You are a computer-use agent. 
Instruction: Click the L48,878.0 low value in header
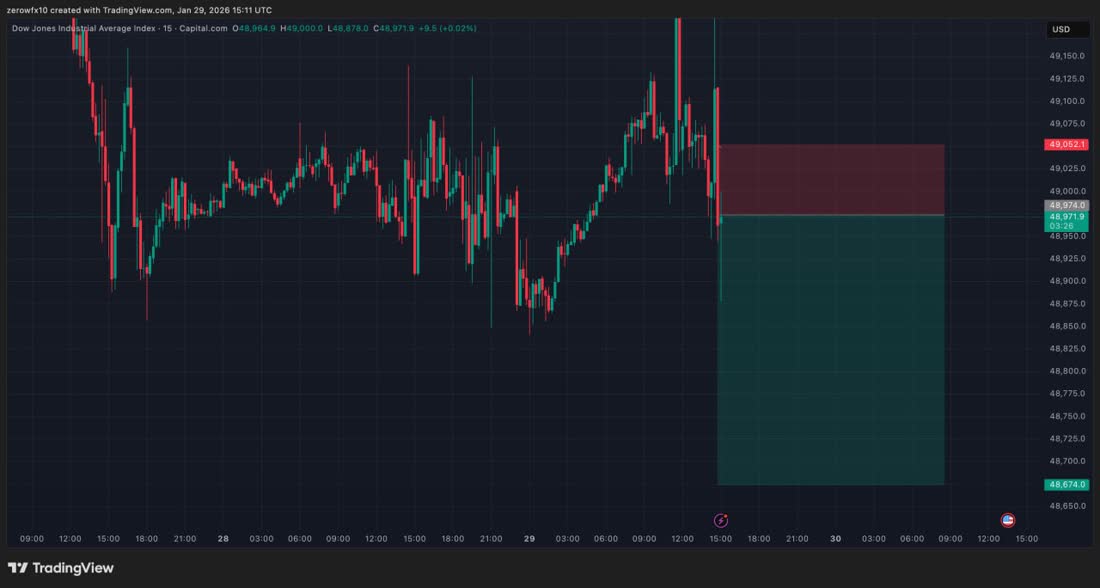pyautogui.click(x=348, y=29)
